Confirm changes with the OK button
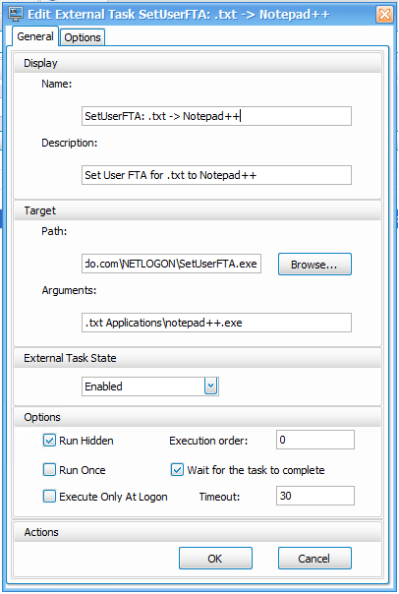The image size is (399, 594). tap(216, 558)
